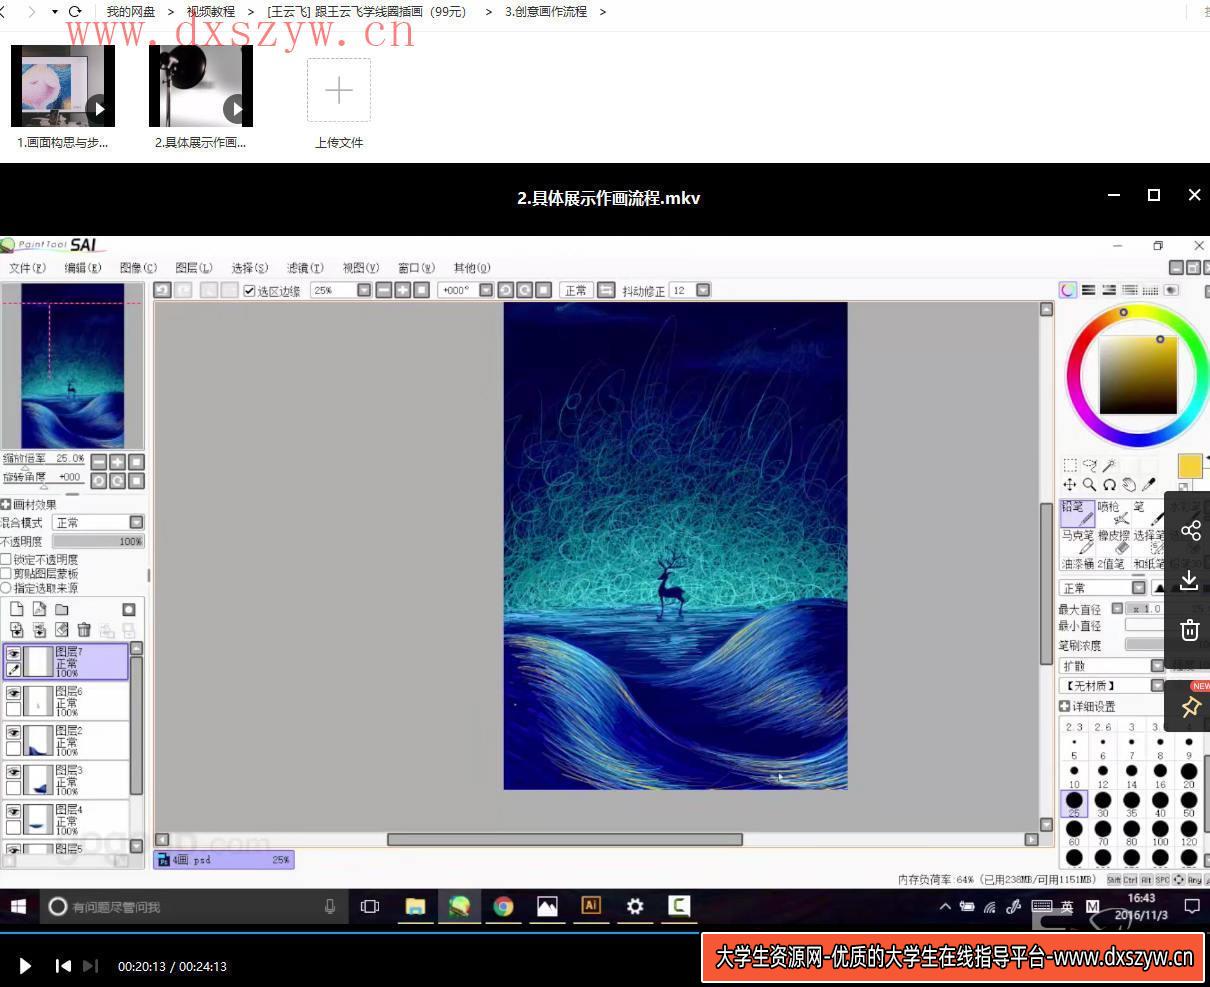The image size is (1210, 987).
Task: Create a new normal layer
Action: click(17, 609)
